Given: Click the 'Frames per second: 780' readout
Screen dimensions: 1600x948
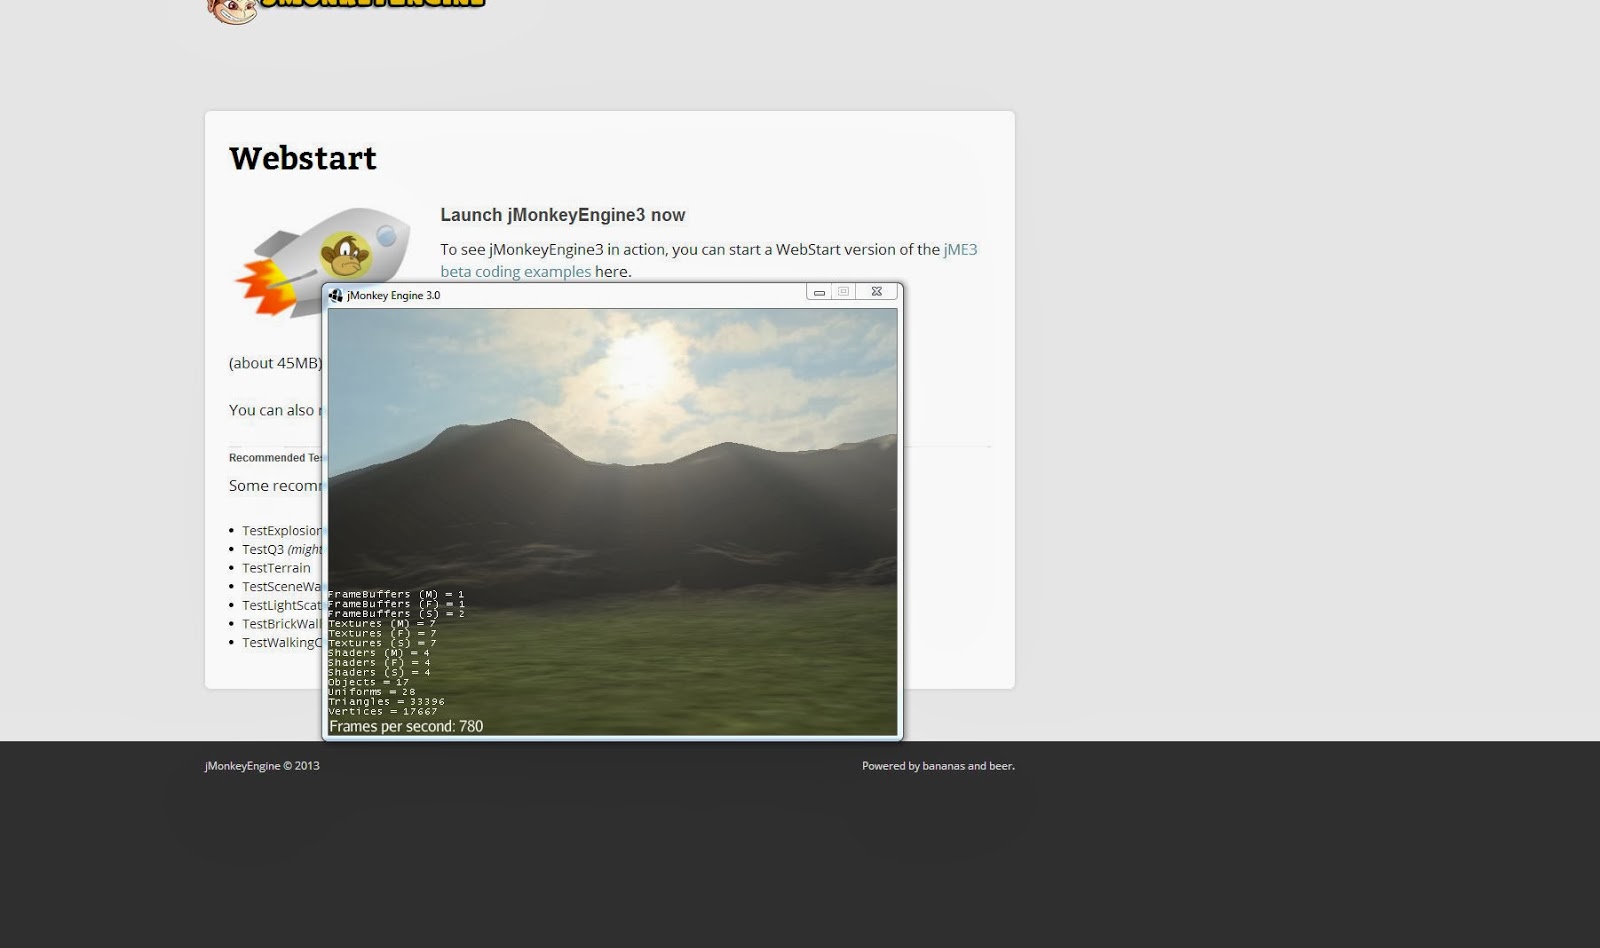Looking at the screenshot, I should [x=406, y=726].
